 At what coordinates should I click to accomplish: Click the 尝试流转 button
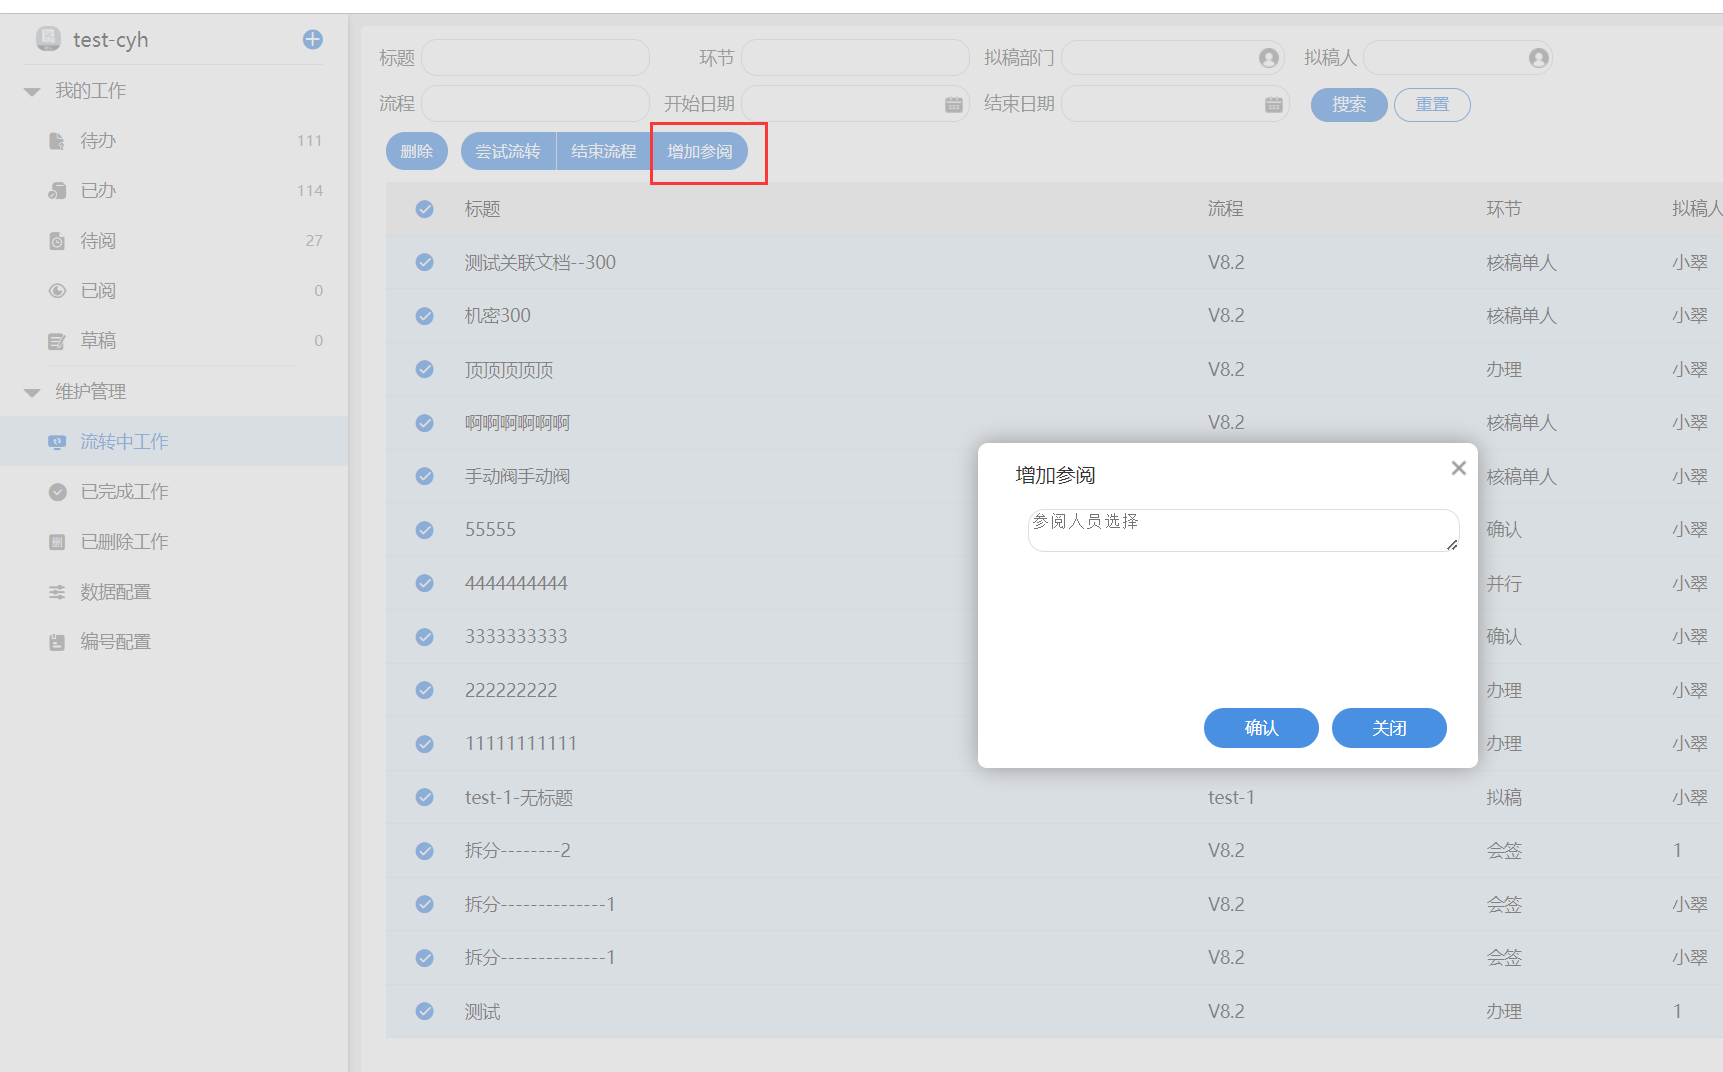tap(508, 151)
